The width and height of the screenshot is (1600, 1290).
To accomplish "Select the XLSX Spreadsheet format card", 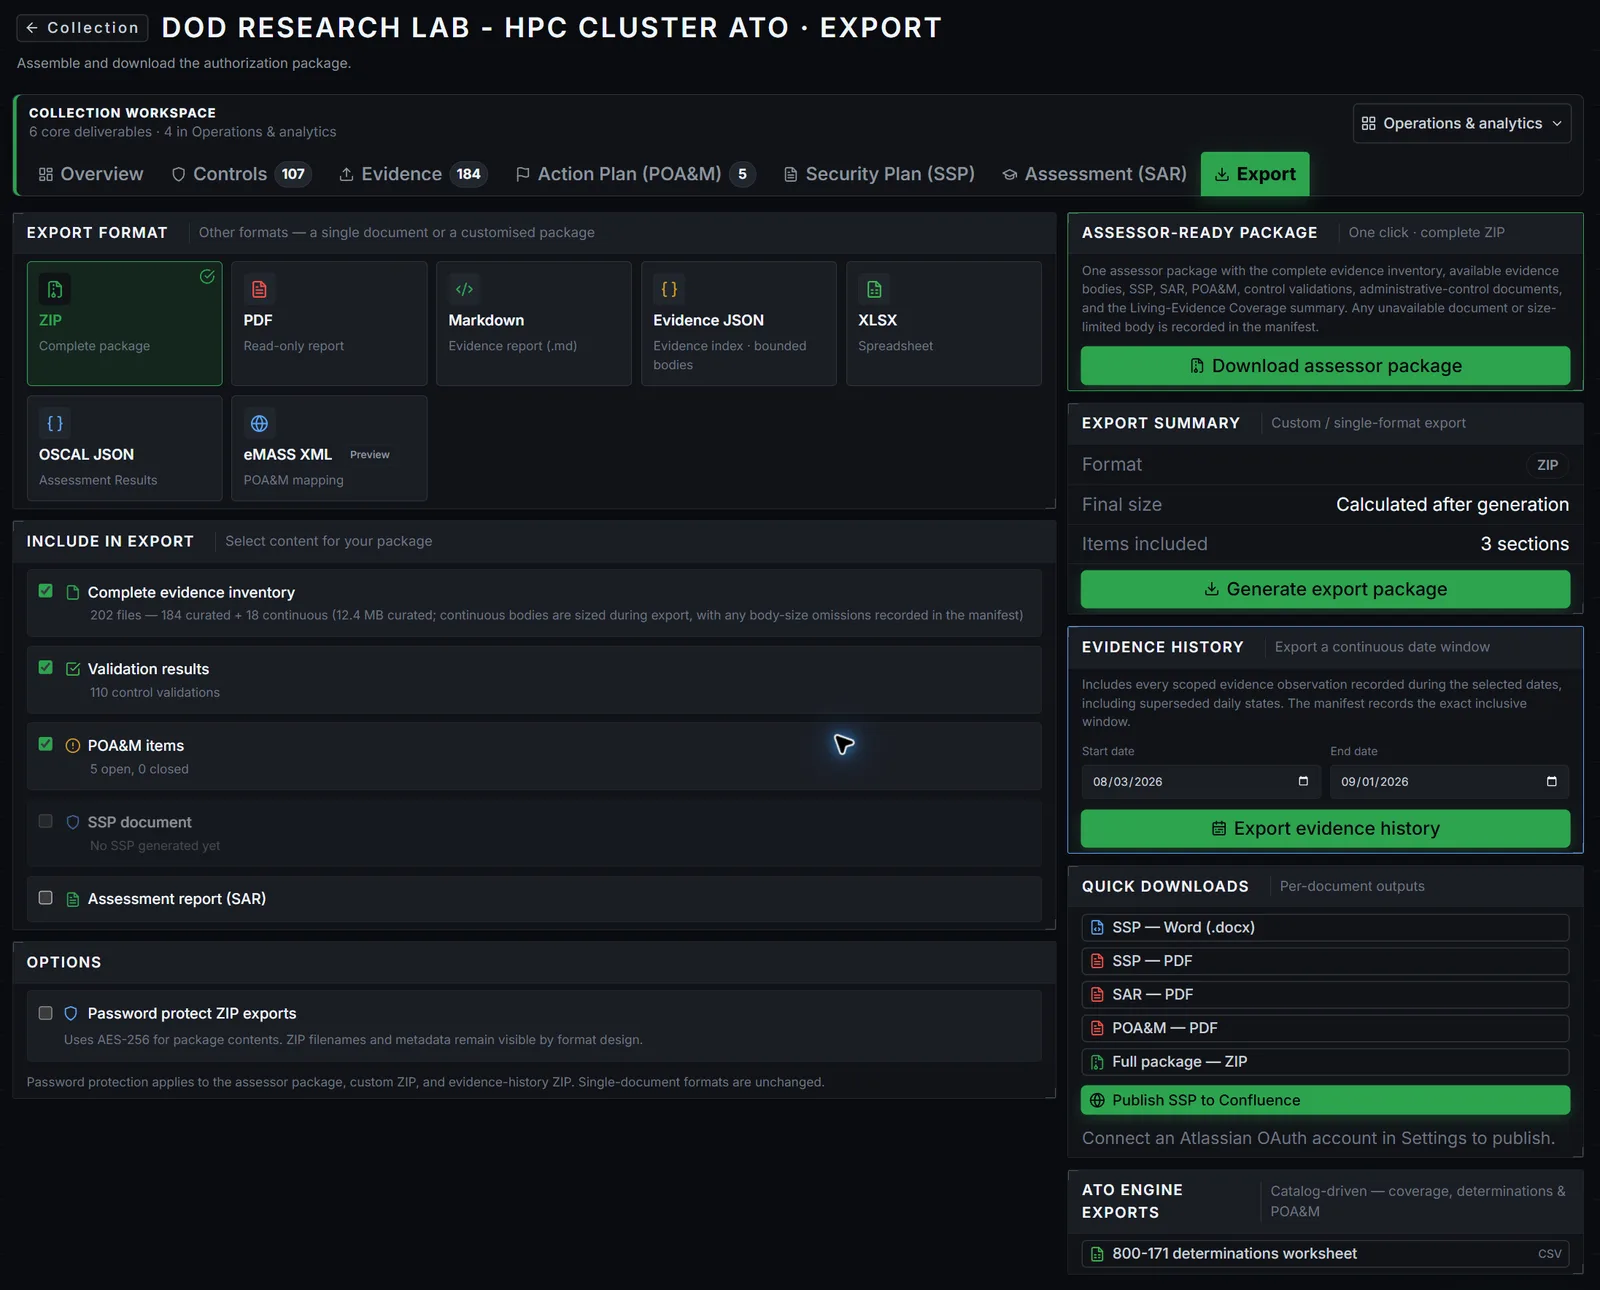I will 944,323.
